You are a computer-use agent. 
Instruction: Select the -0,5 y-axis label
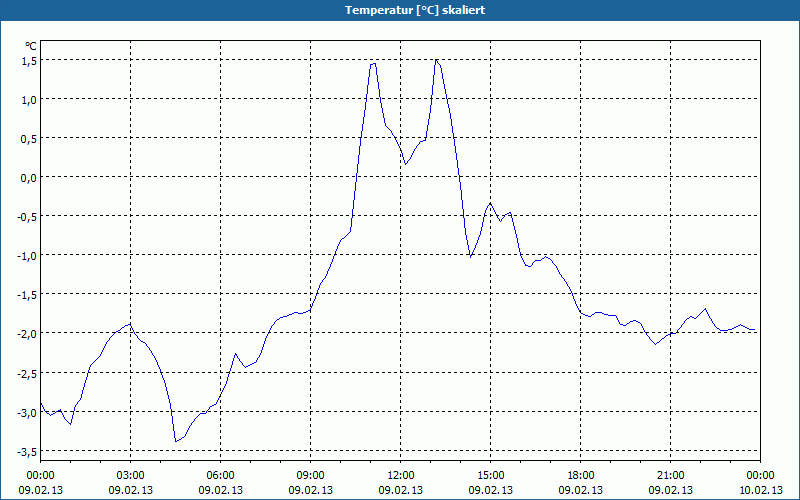click(28, 217)
